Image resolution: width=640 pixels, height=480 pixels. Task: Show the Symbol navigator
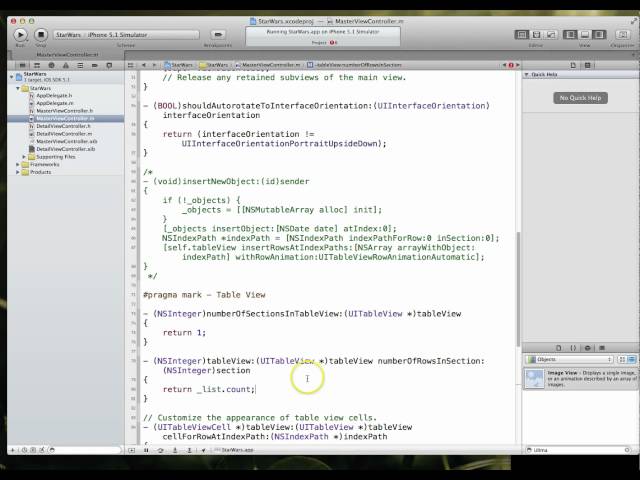click(37, 65)
